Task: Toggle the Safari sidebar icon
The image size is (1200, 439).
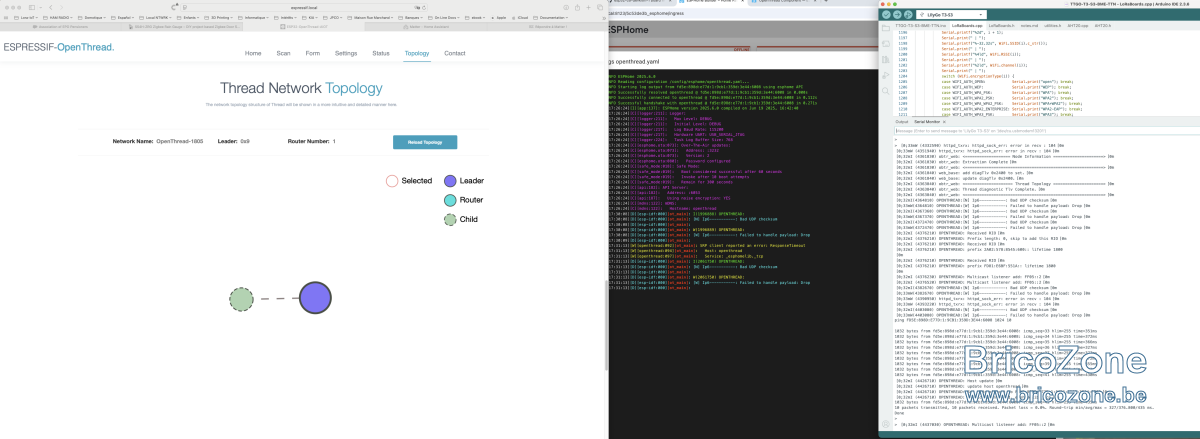Action: click(31, 8)
